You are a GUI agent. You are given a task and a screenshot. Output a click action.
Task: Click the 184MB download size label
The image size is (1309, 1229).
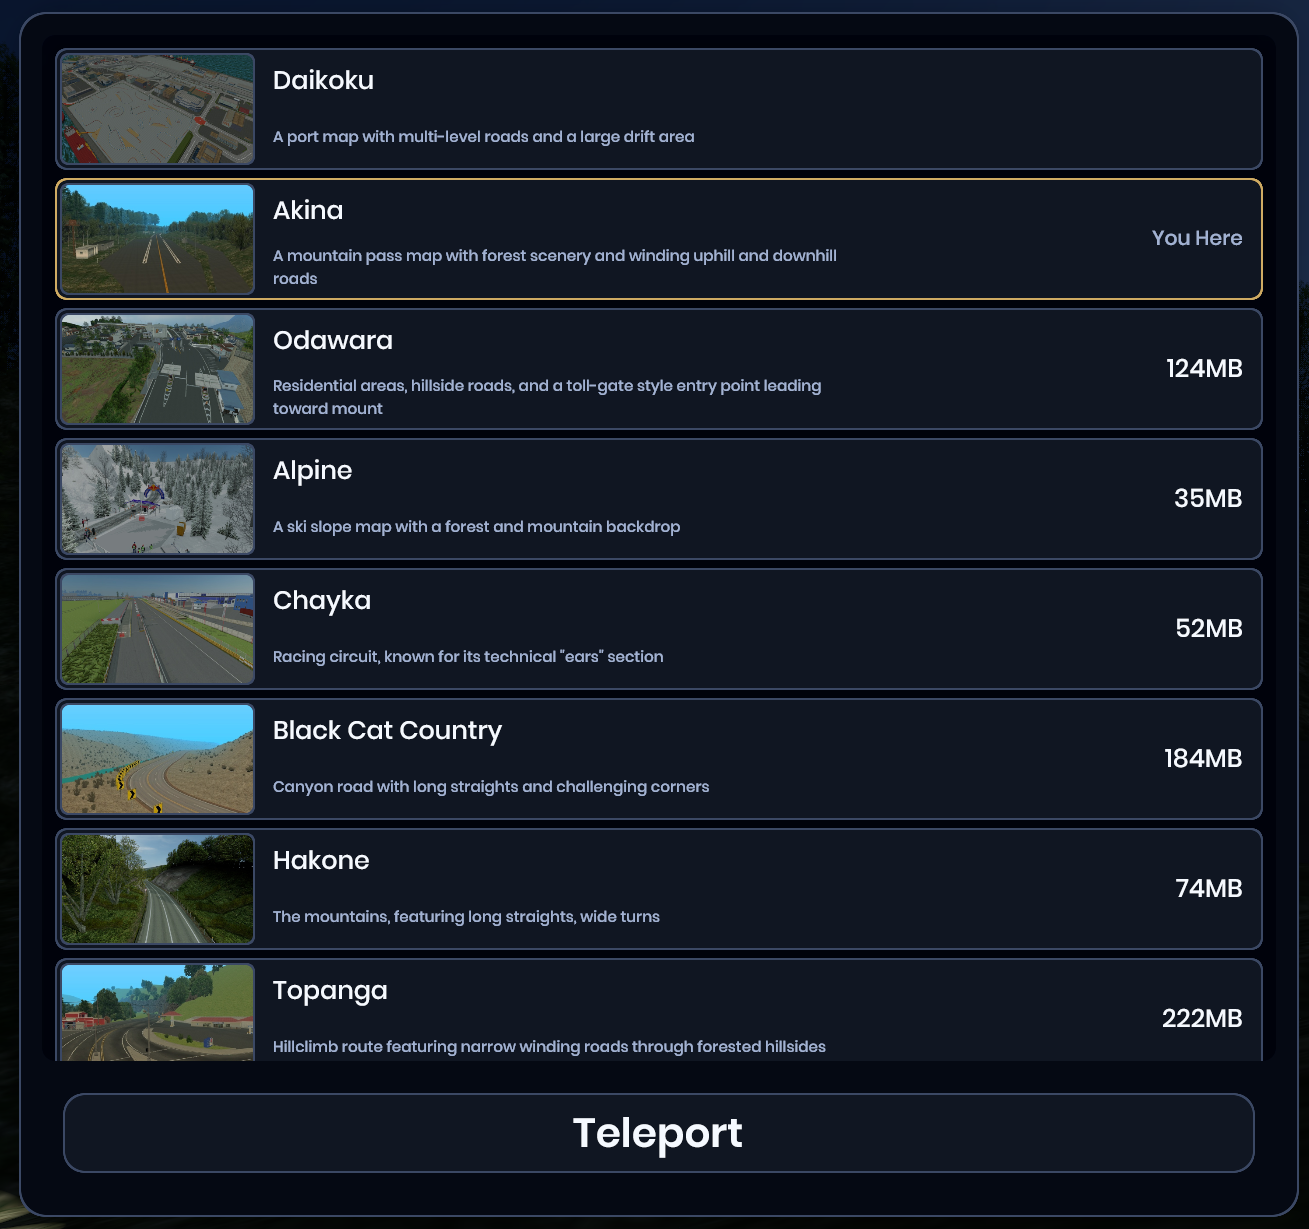click(1202, 759)
